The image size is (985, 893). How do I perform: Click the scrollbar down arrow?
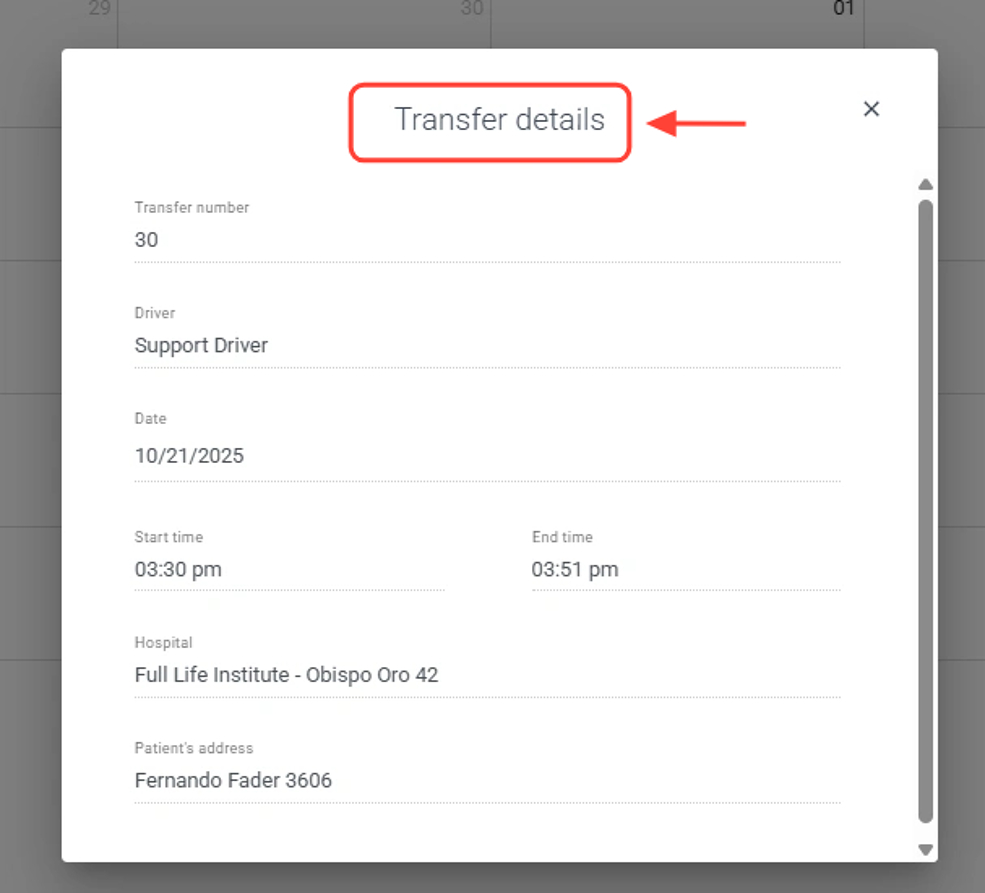pyautogui.click(x=925, y=849)
